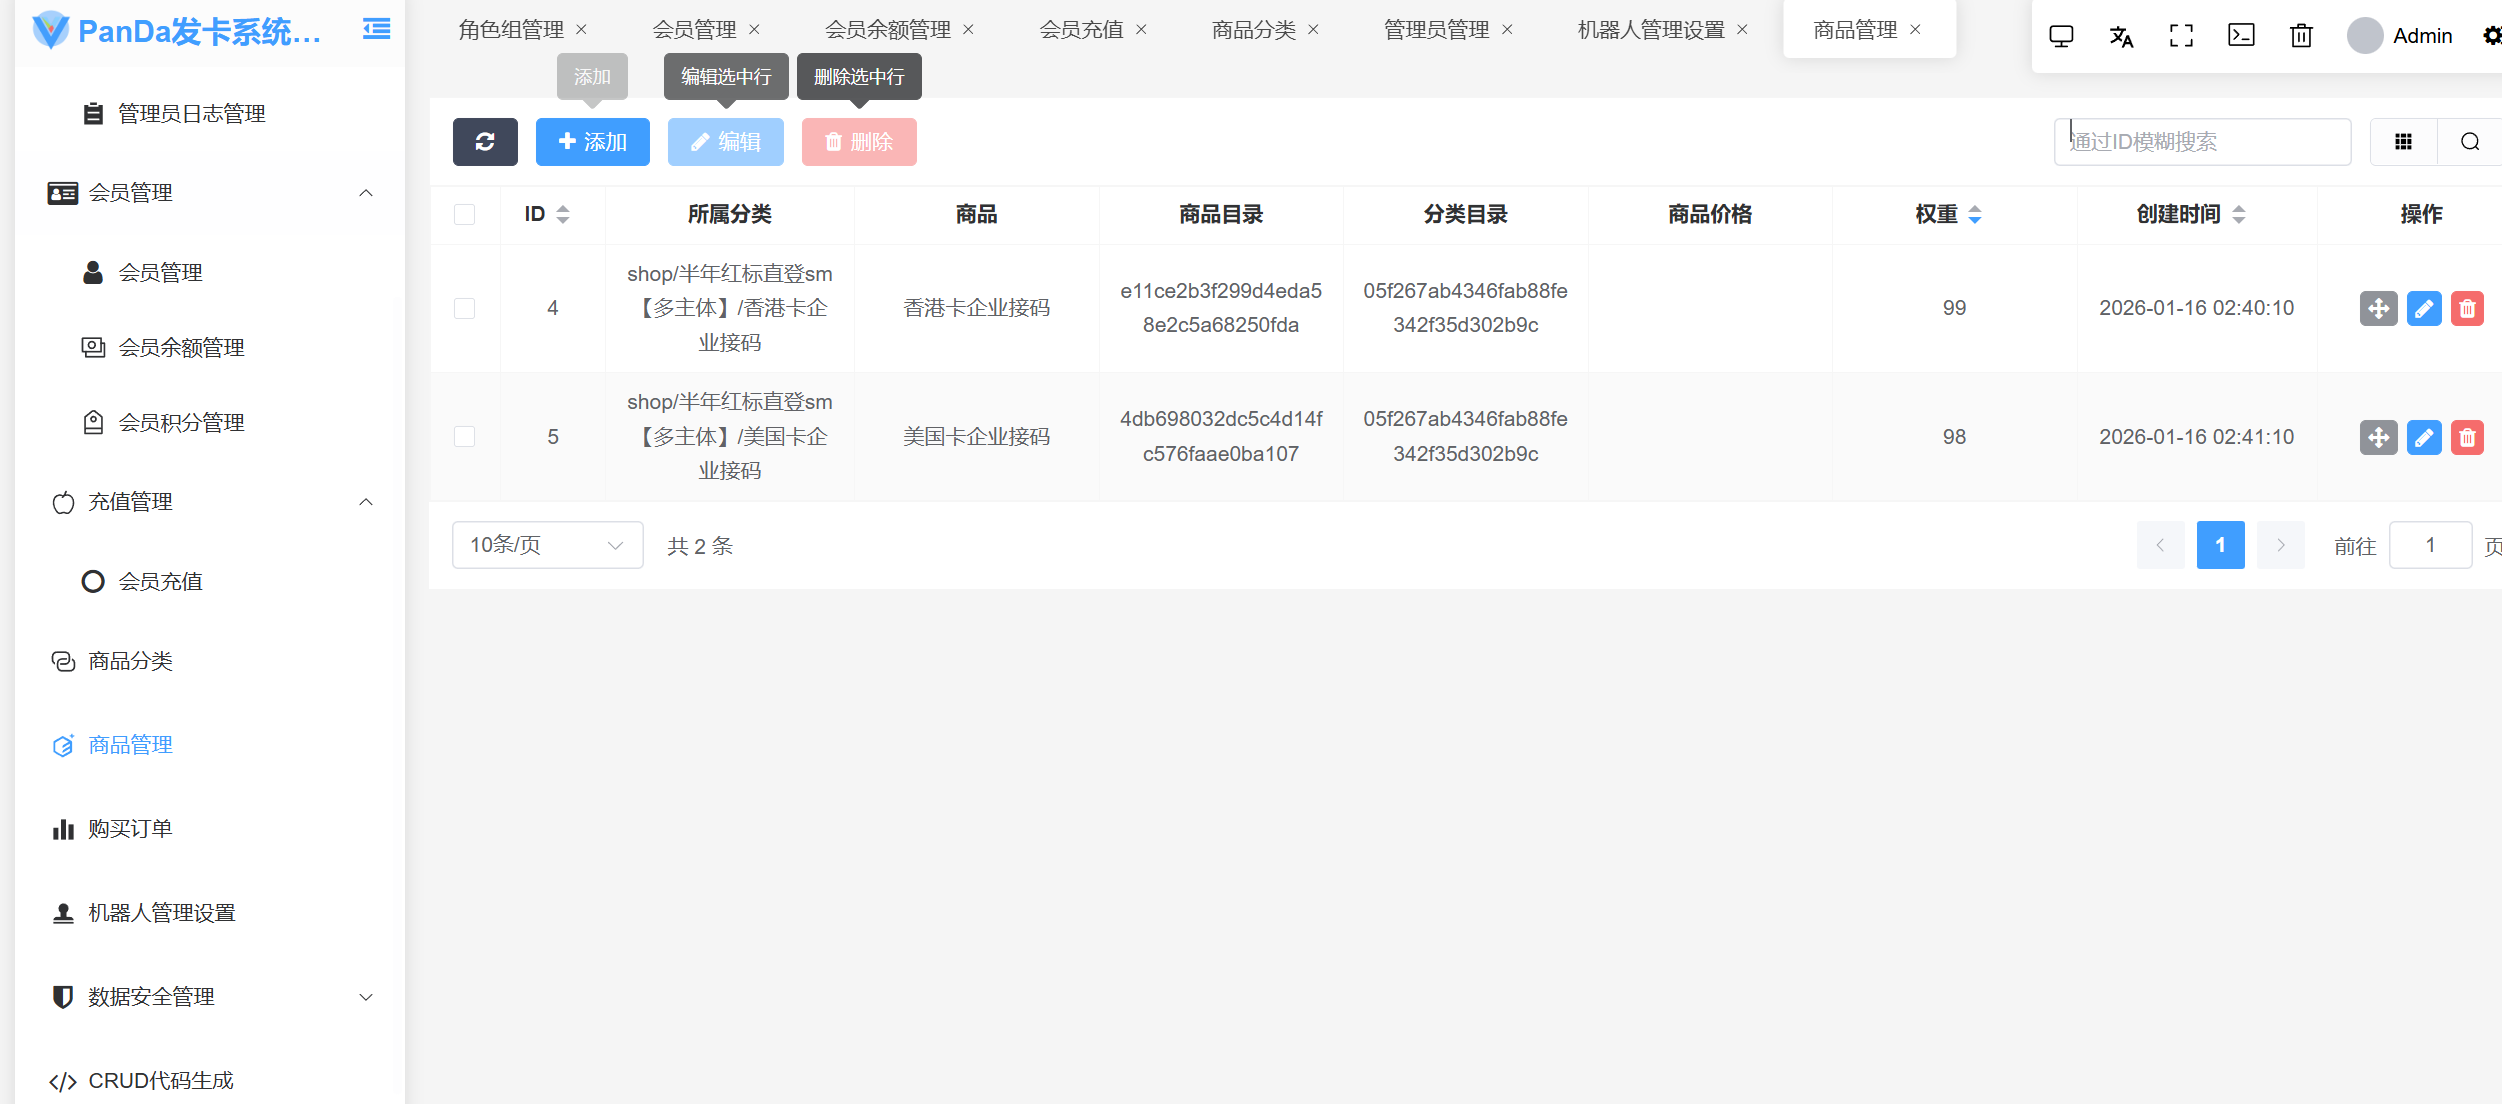This screenshot has width=2502, height=1104.
Task: Edit product ID 4 with its pencil icon
Action: click(x=2424, y=308)
